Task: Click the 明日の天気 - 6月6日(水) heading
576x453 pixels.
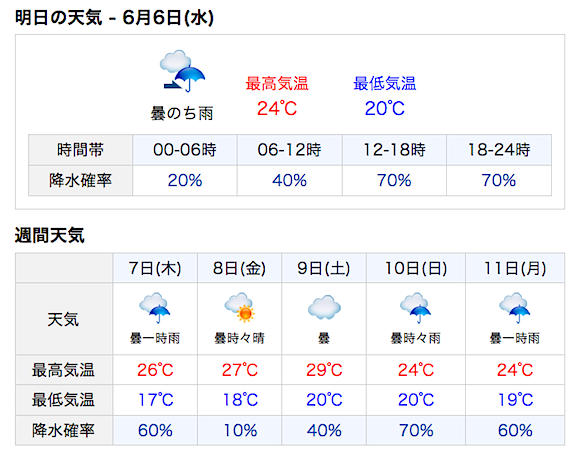Action: 114,17
